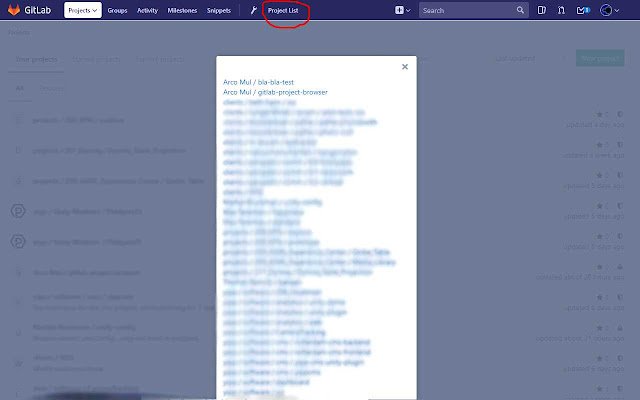
Task: Open the Todos checkmark icon
Action: click(x=583, y=10)
